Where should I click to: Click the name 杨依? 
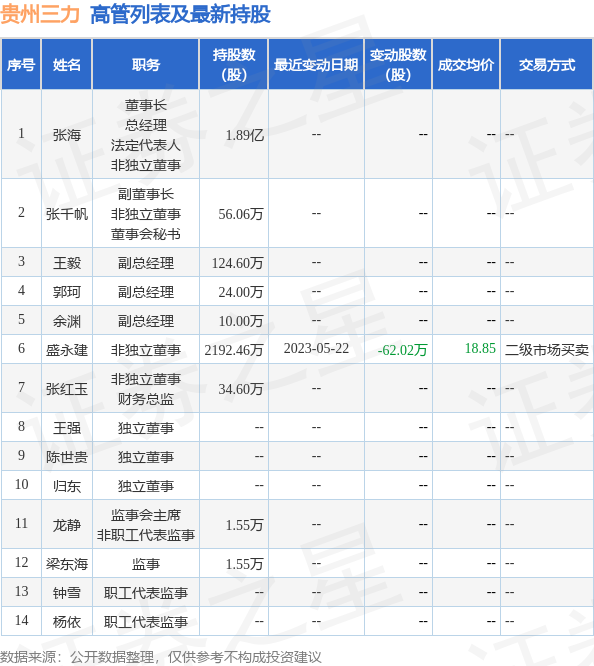(x=67, y=621)
